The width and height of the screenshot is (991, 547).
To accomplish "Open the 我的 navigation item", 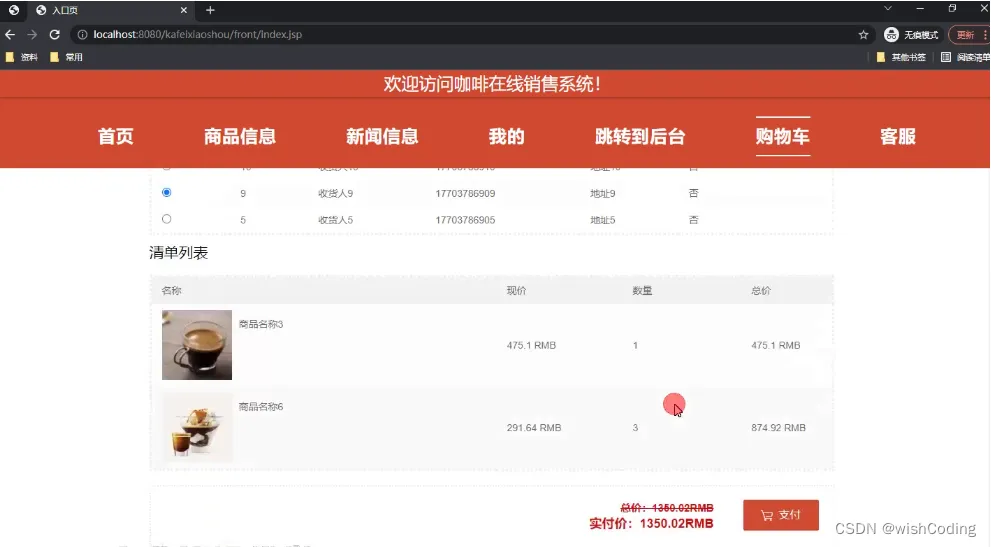I will [x=506, y=136].
